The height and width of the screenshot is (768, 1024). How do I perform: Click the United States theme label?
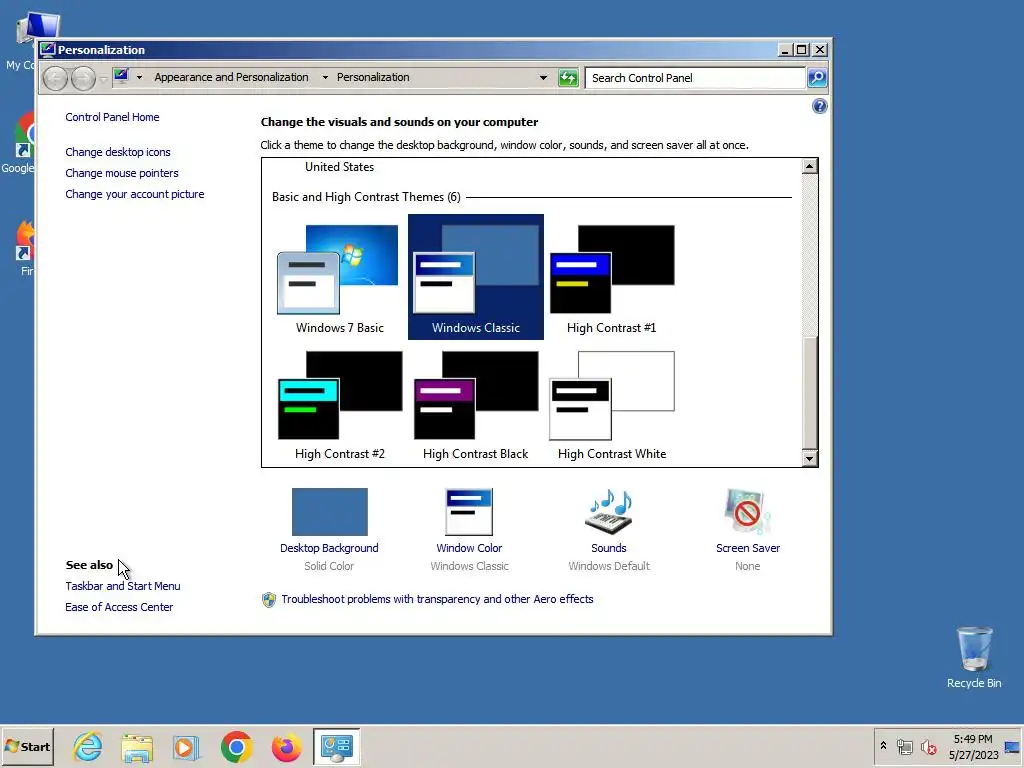click(339, 167)
